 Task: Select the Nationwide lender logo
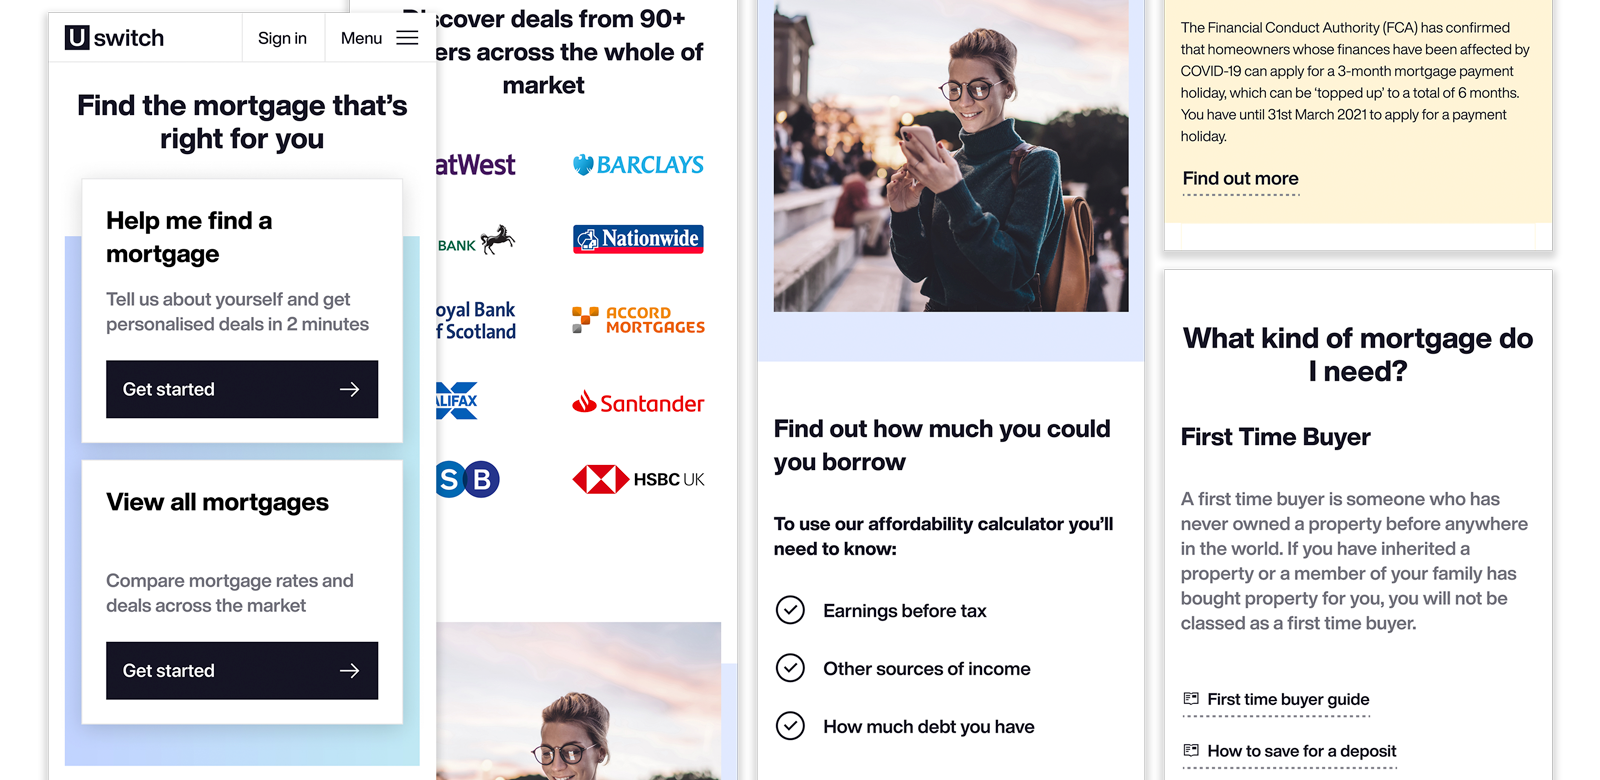pyautogui.click(x=638, y=239)
